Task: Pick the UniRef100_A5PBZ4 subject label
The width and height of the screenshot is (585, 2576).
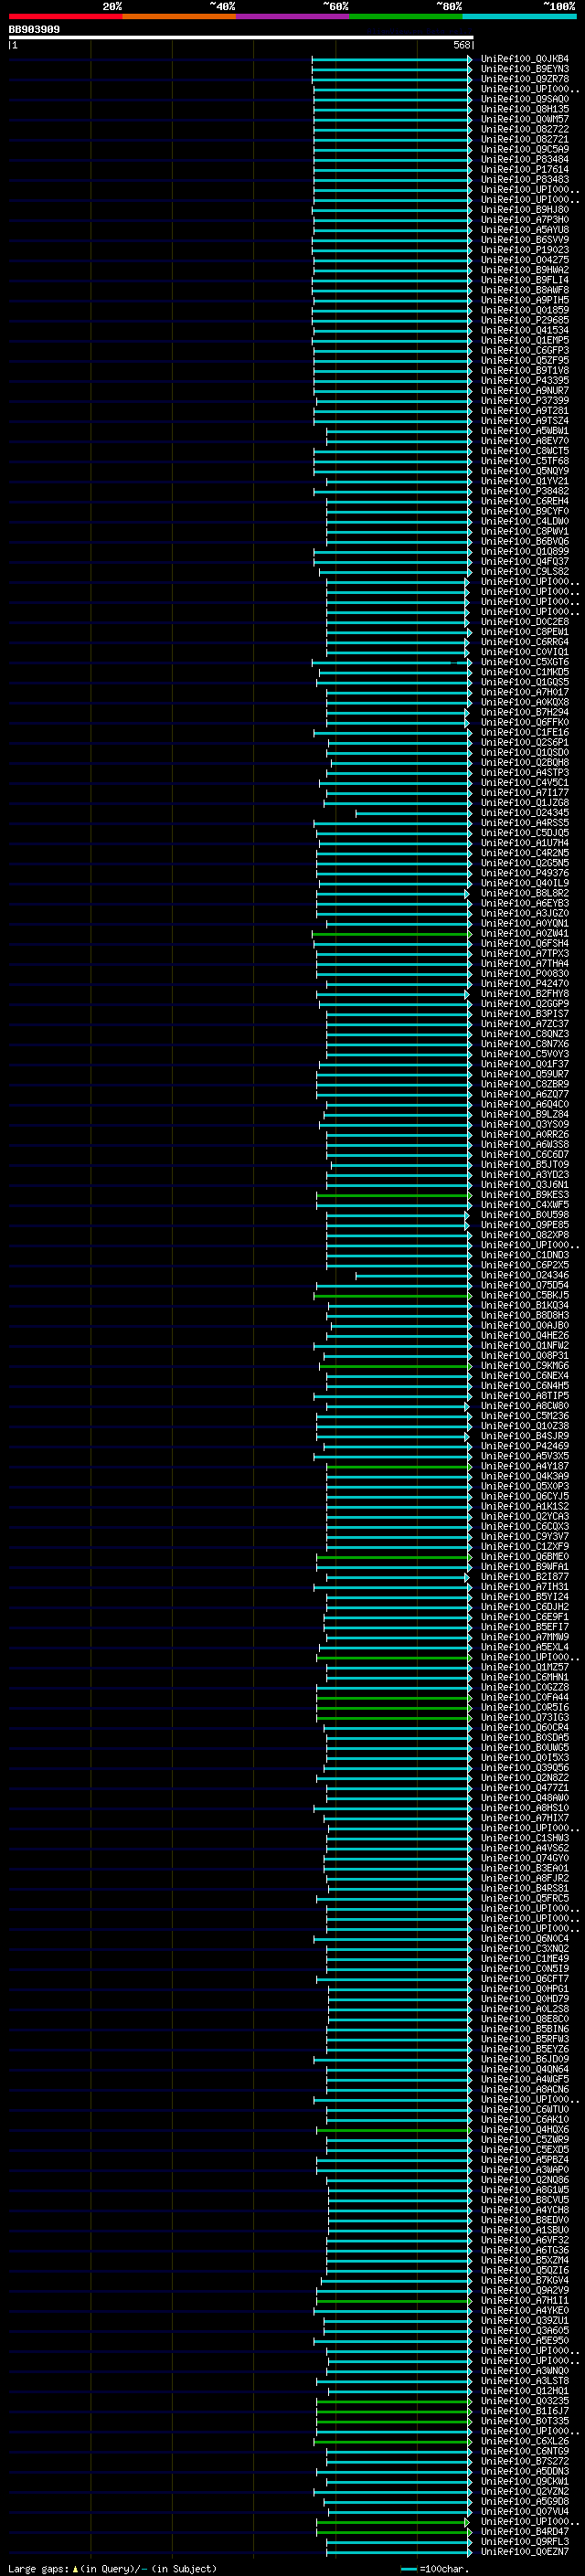Action: coord(525,2160)
